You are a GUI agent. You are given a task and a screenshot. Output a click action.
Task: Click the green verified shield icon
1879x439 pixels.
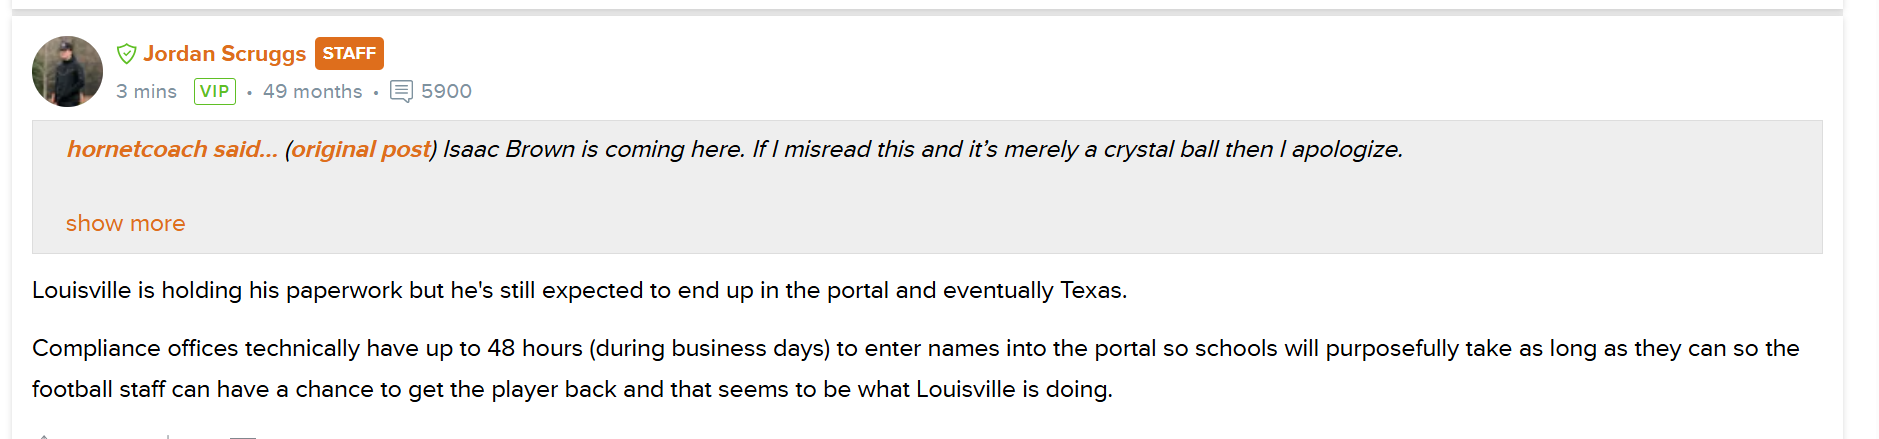[126, 54]
